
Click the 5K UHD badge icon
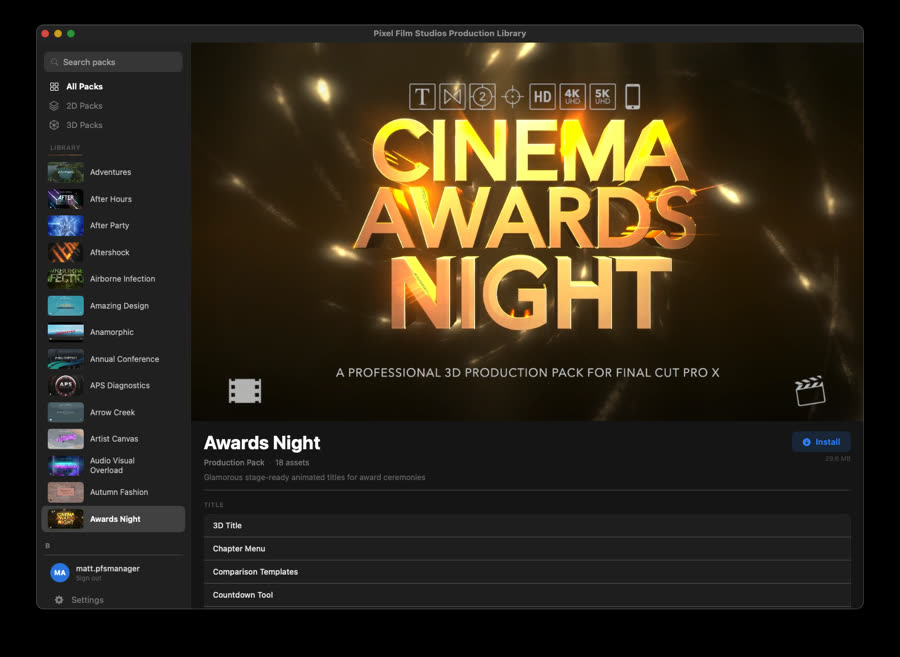click(x=602, y=96)
